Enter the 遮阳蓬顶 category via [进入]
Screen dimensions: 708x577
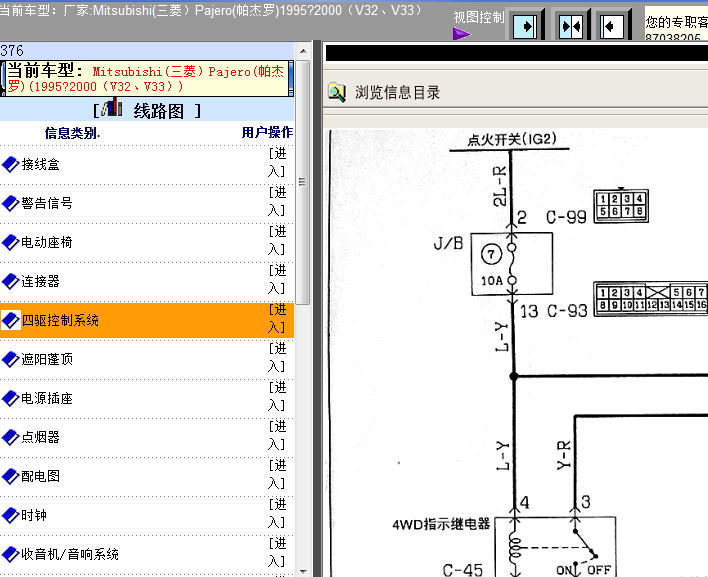pyautogui.click(x=277, y=357)
